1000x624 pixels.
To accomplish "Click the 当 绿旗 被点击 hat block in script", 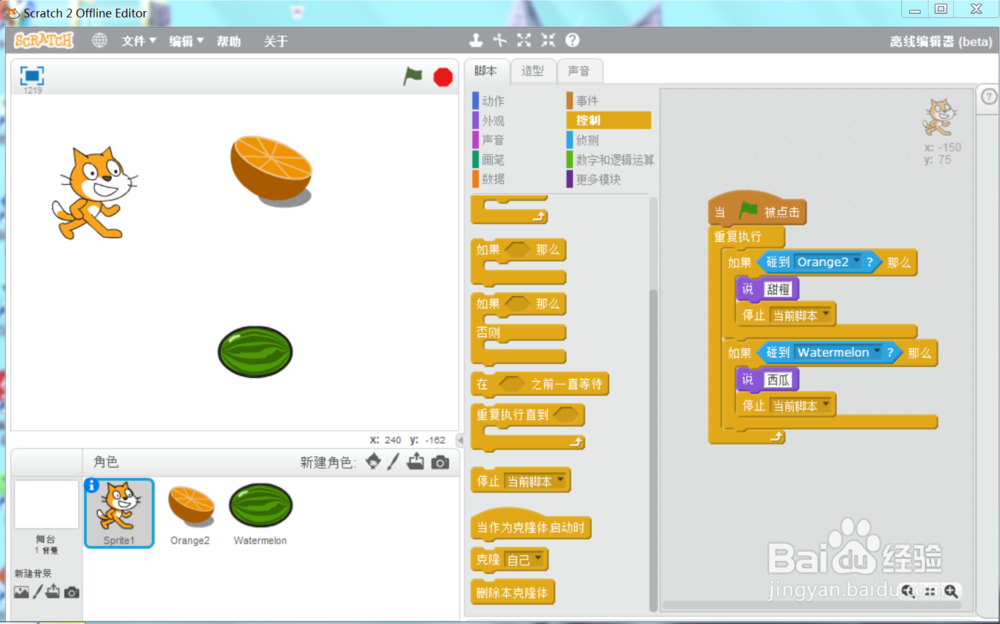I will click(757, 209).
